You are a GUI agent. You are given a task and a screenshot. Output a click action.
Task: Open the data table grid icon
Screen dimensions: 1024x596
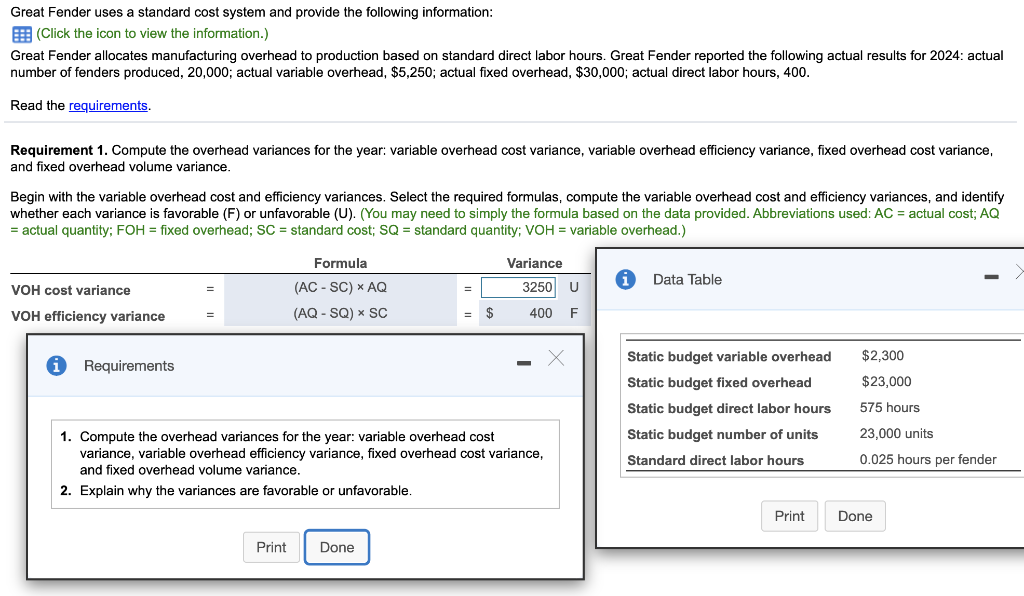pyautogui.click(x=22, y=34)
